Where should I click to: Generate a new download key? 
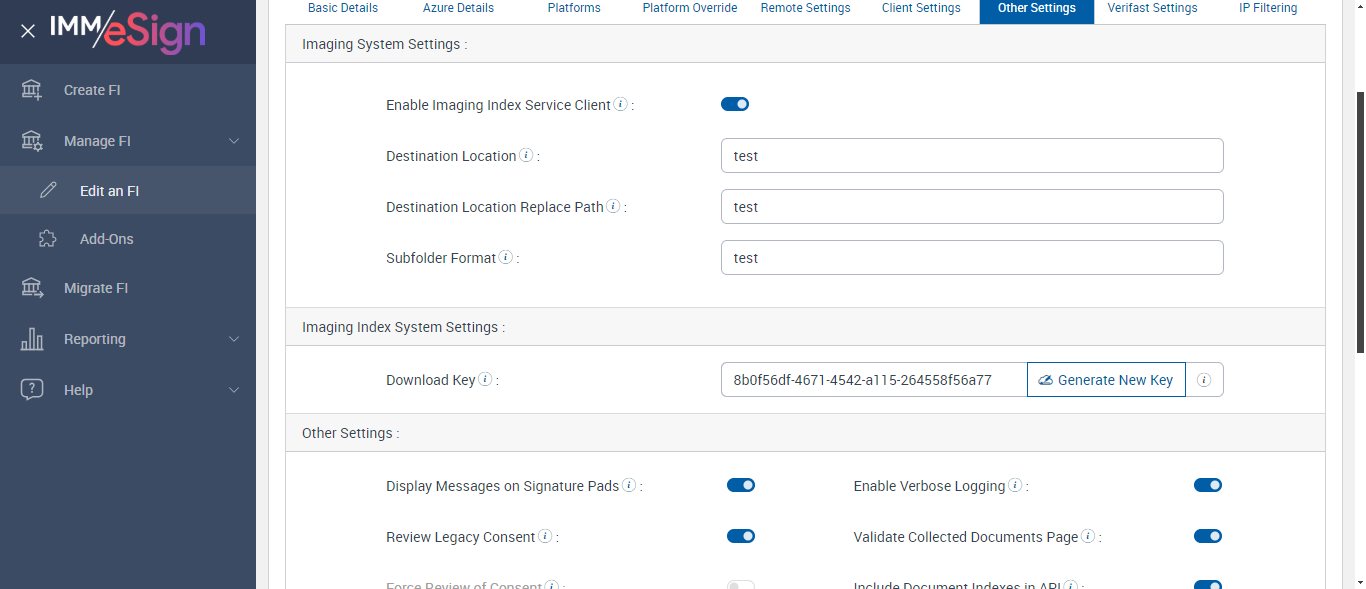tap(1106, 380)
